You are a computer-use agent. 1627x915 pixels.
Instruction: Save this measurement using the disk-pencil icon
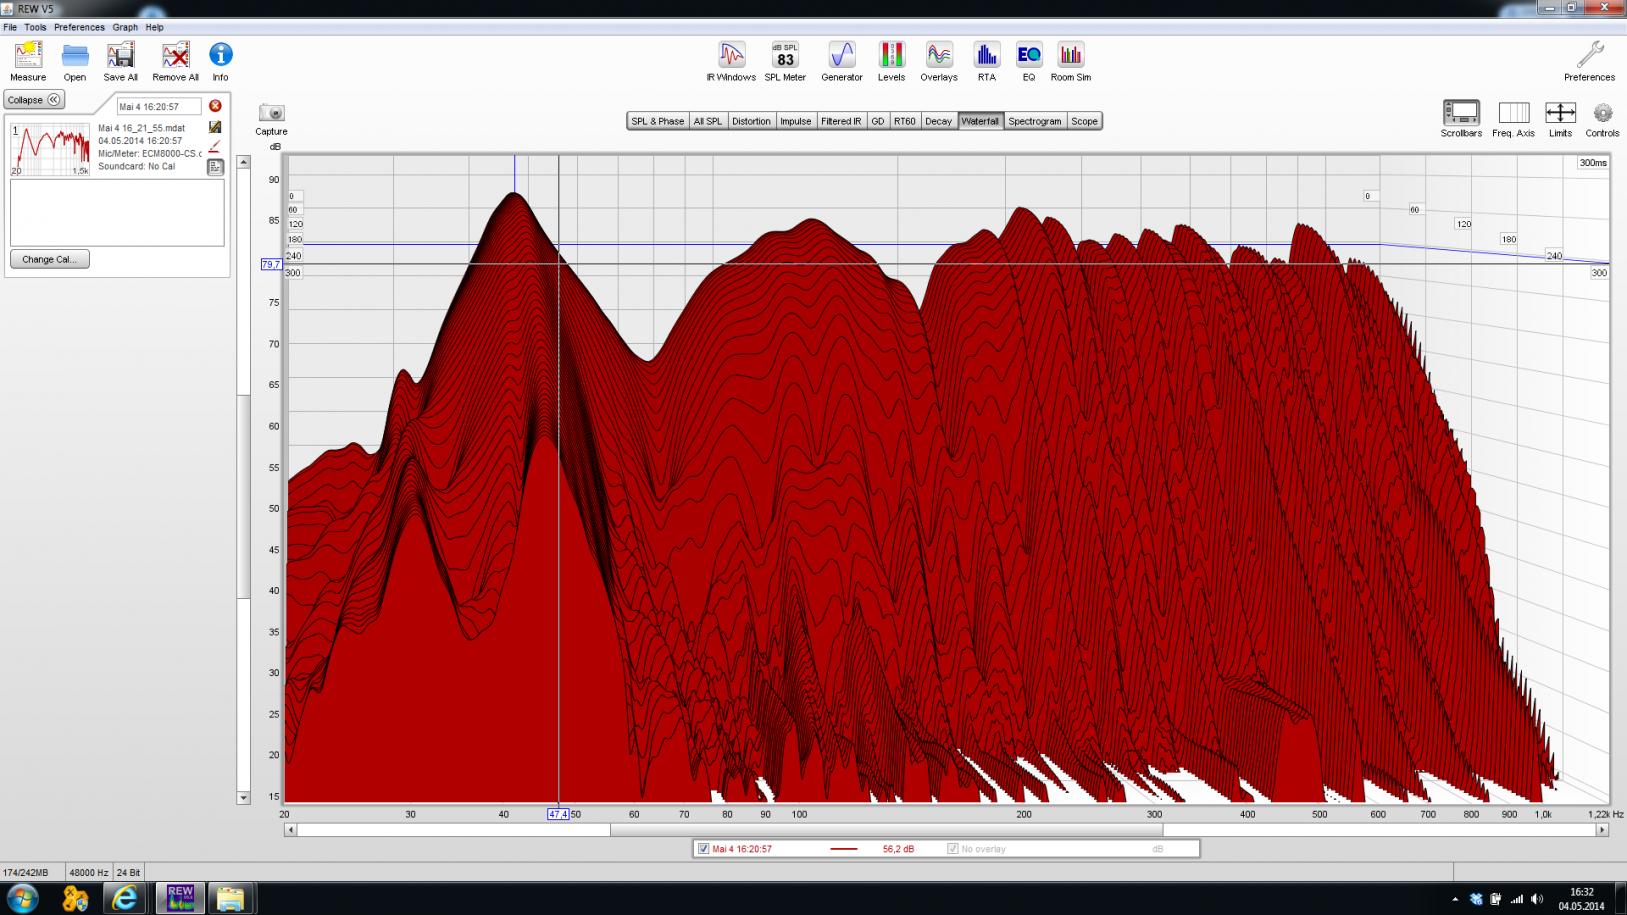point(215,127)
